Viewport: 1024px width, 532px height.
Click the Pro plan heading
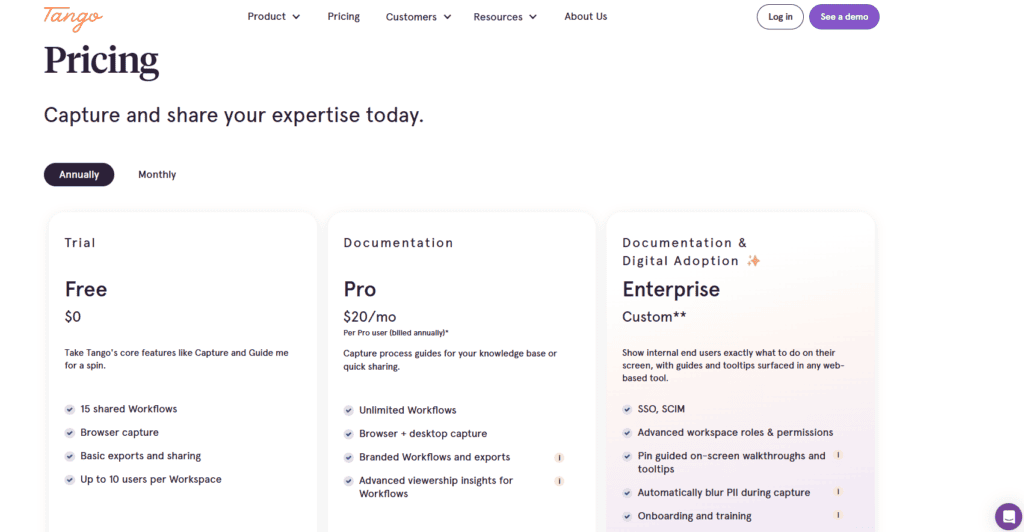tap(360, 289)
